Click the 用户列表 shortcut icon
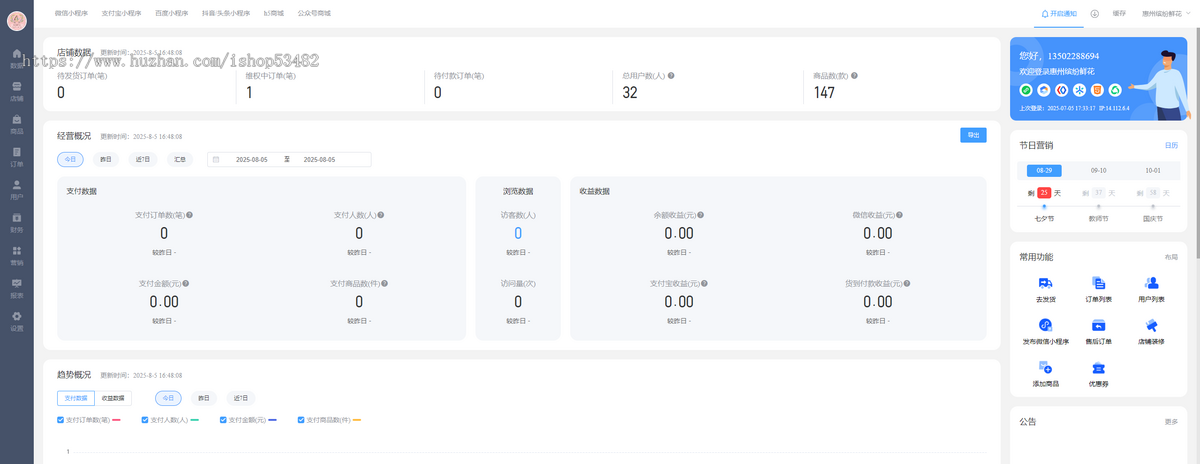1200x464 pixels. [x=1151, y=283]
